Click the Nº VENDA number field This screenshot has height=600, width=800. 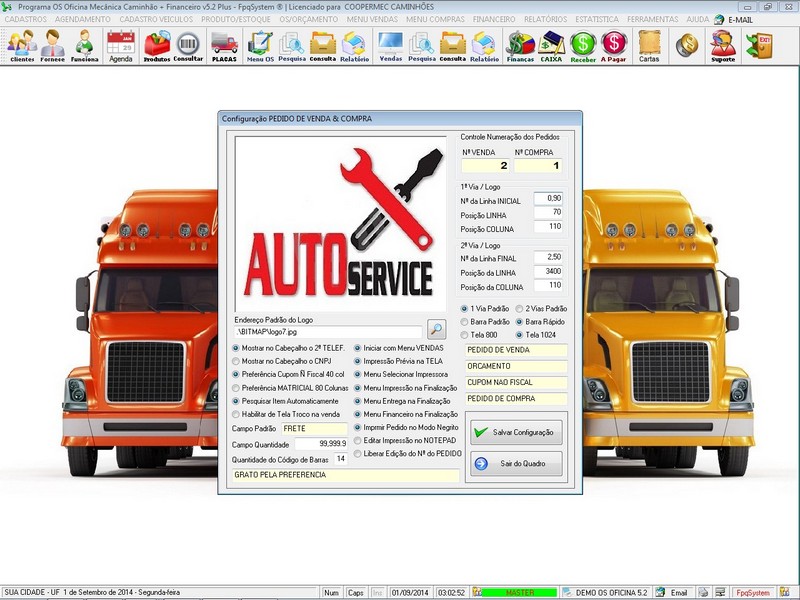pos(485,165)
